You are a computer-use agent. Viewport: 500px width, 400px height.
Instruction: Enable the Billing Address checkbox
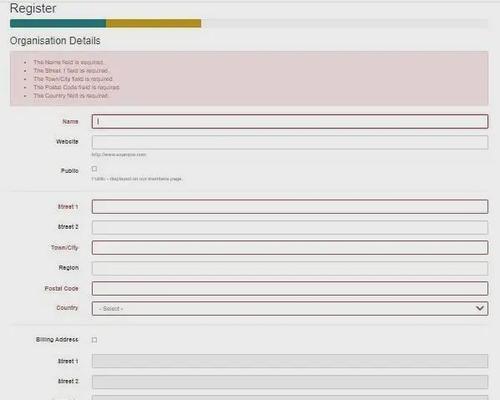click(x=94, y=340)
